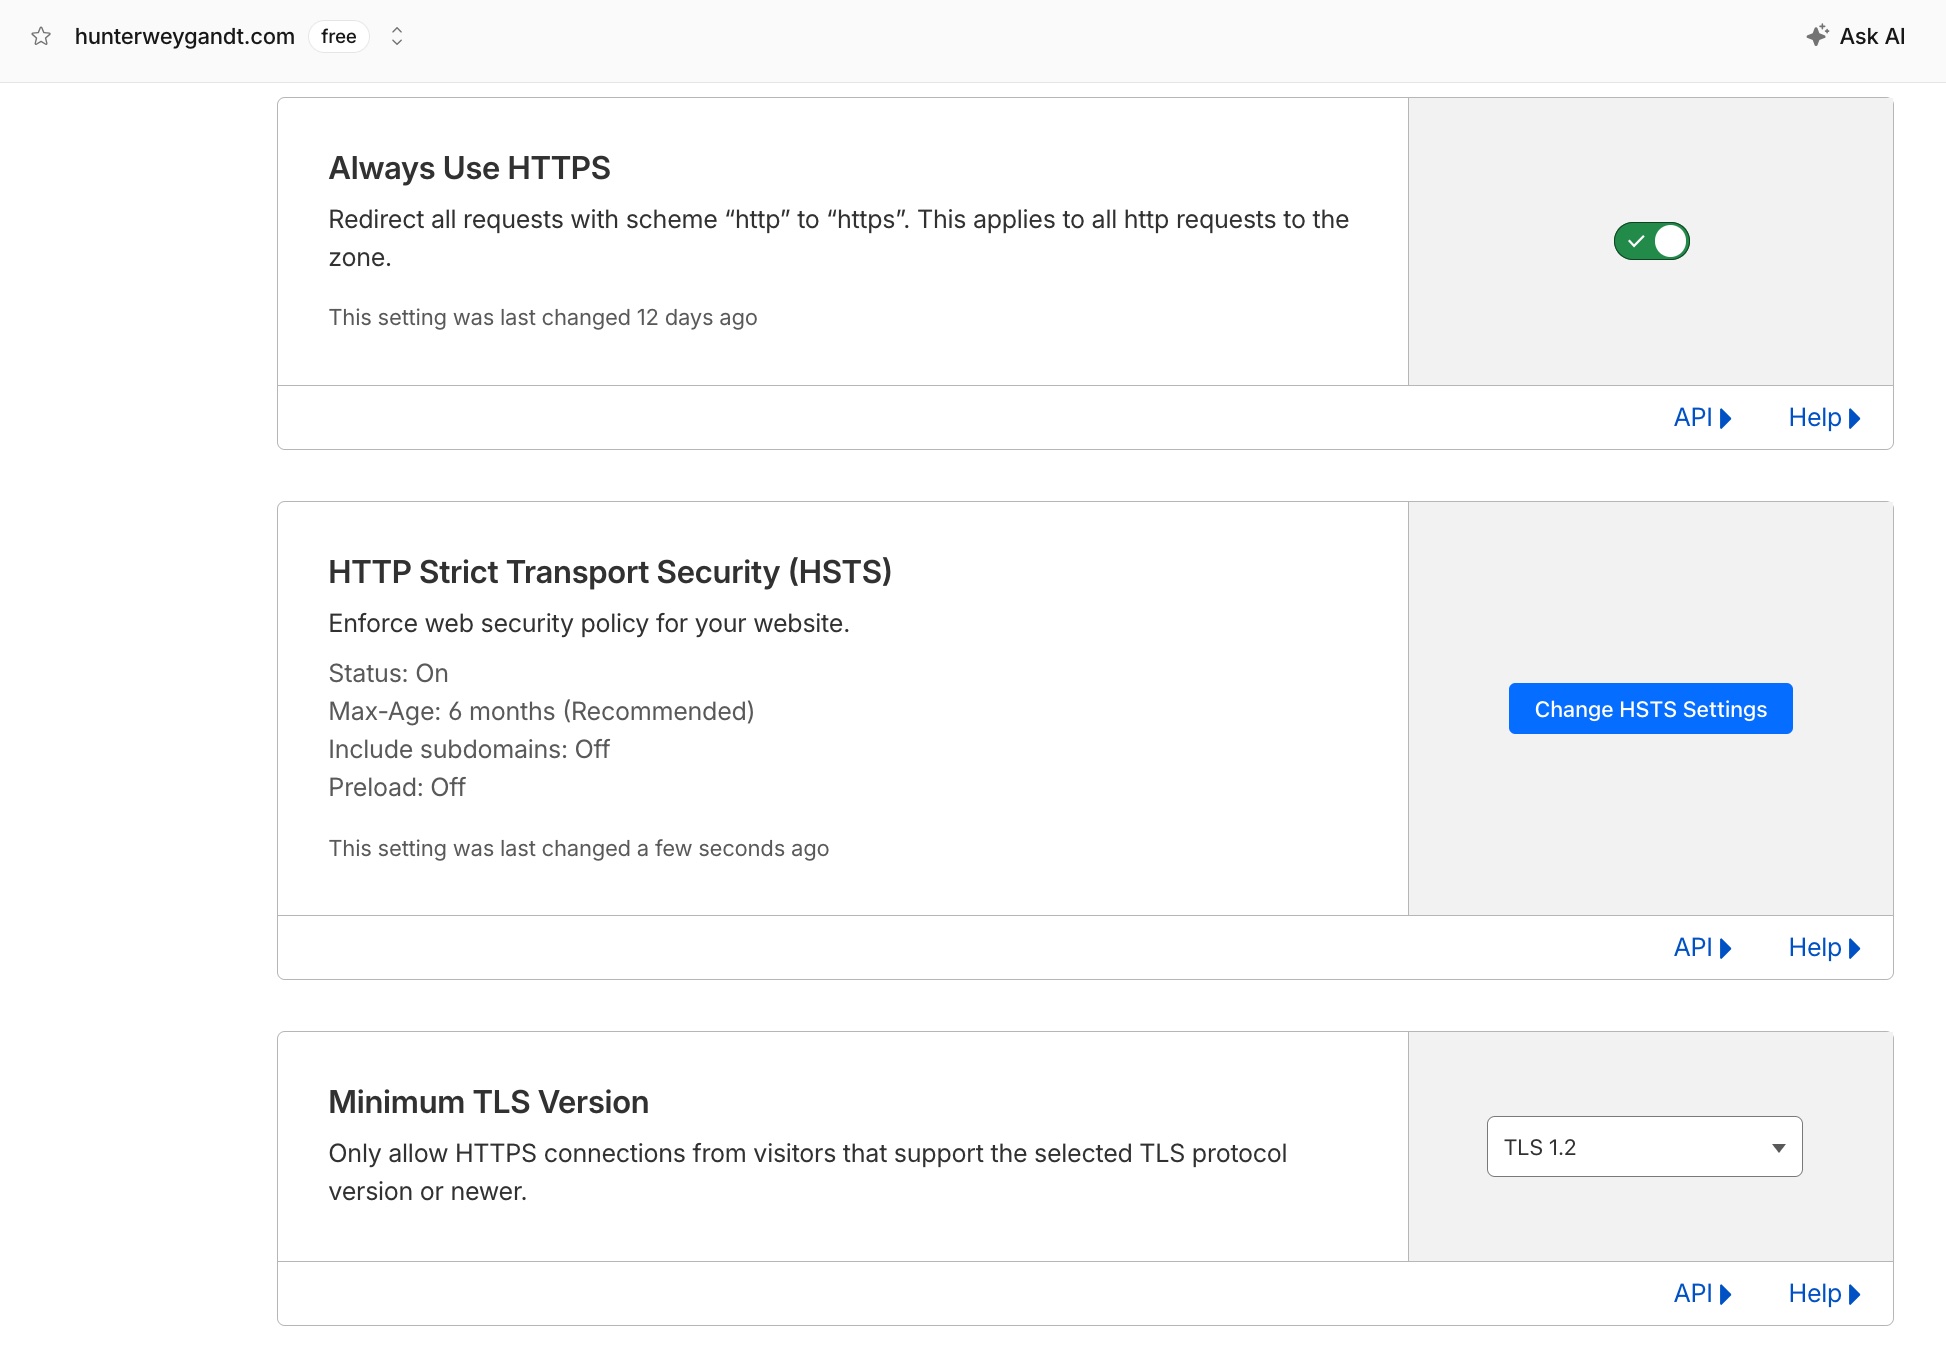Toggle Always Use HTTPS switch off

[x=1651, y=241]
